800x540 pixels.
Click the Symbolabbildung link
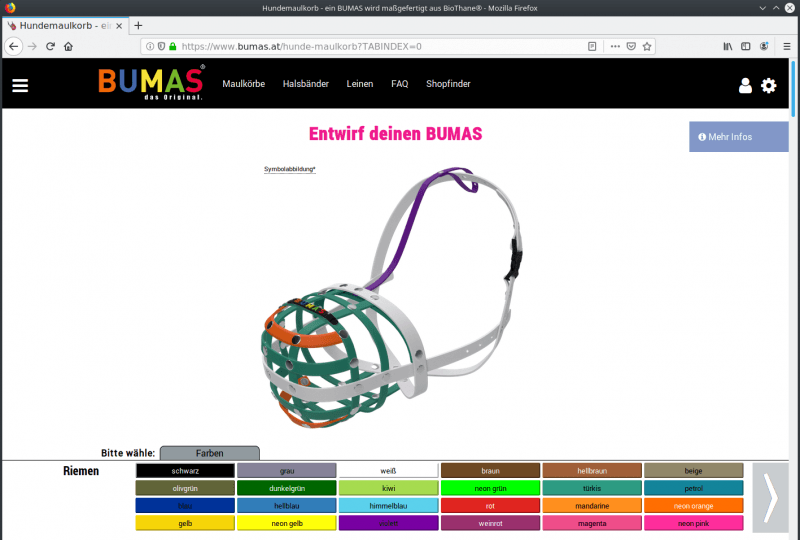[290, 169]
